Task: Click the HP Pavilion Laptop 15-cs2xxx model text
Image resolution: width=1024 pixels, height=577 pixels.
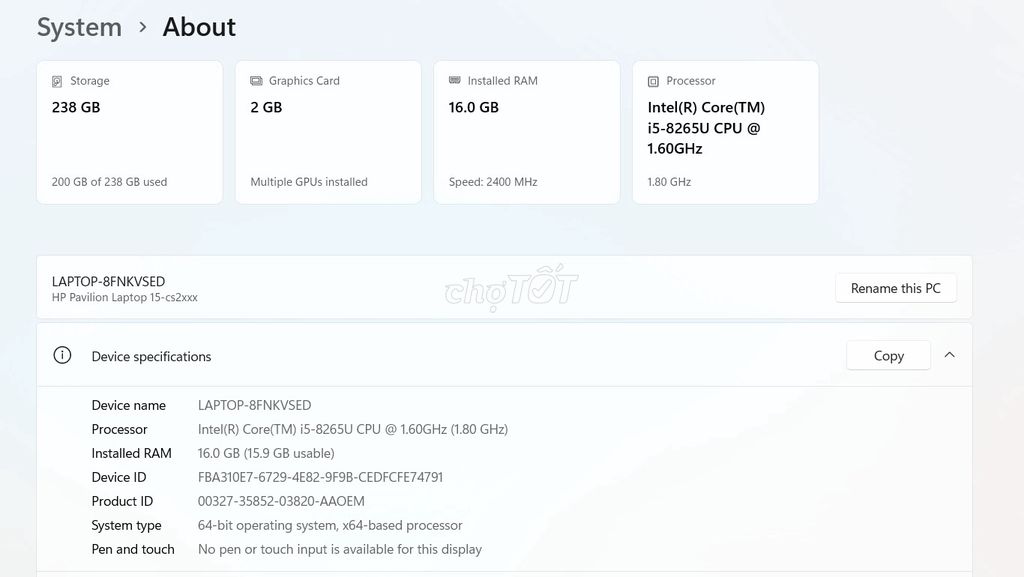Action: pyautogui.click(x=125, y=298)
